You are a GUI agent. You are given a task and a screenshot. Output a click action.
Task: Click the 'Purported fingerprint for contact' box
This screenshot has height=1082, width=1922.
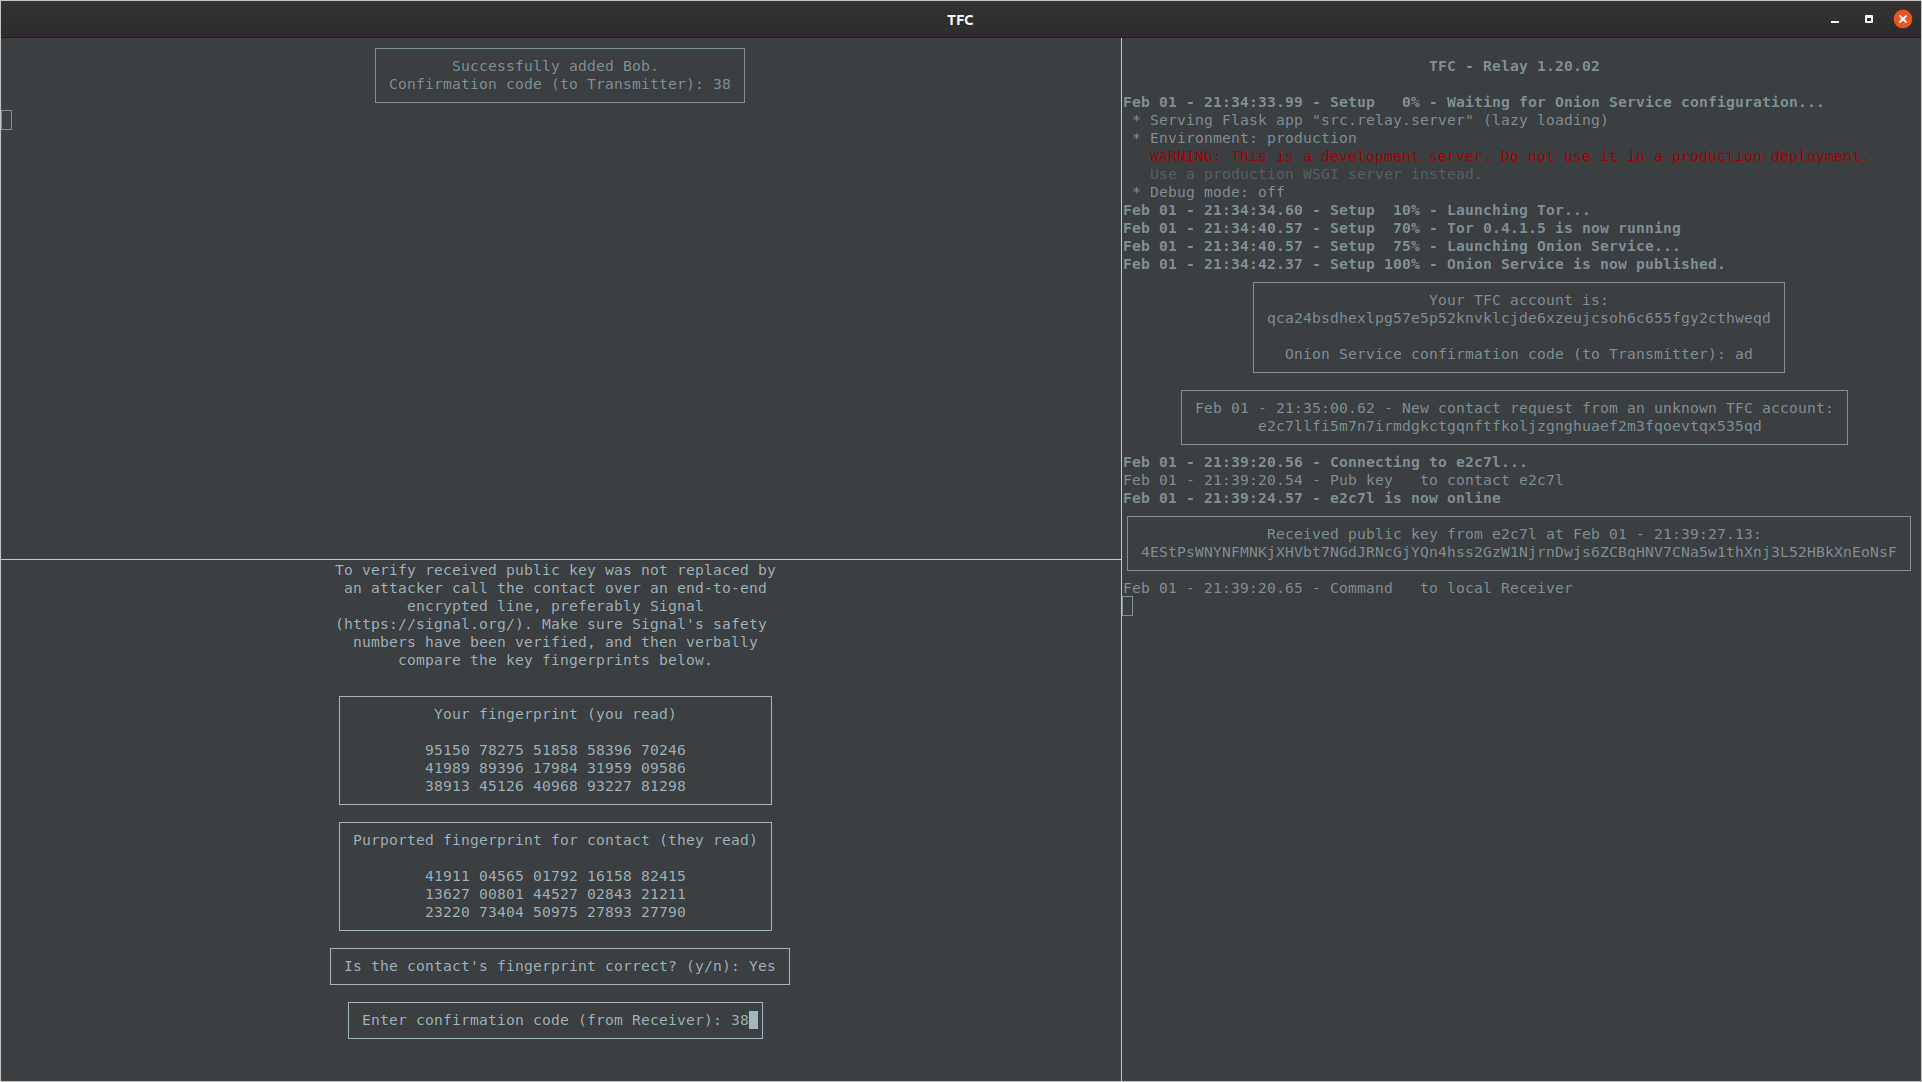(x=555, y=877)
